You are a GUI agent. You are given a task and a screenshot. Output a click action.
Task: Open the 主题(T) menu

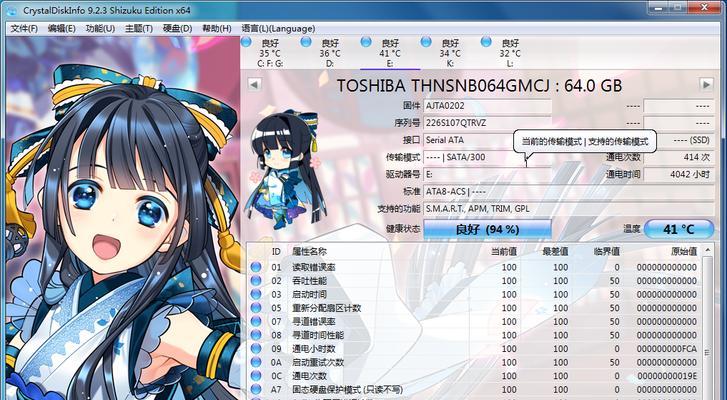point(139,28)
